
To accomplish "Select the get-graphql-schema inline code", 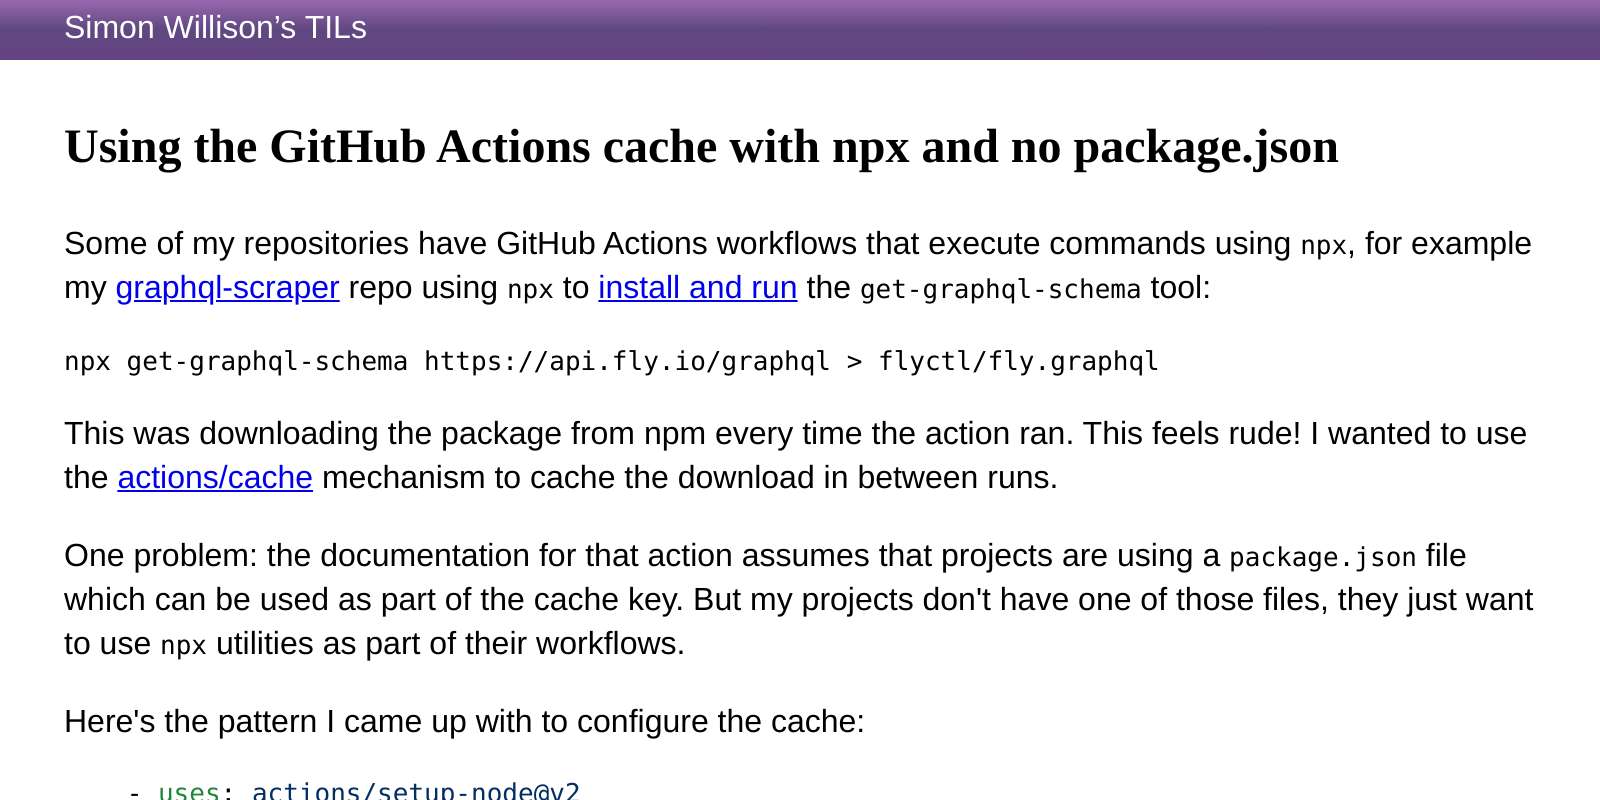I will point(999,289).
